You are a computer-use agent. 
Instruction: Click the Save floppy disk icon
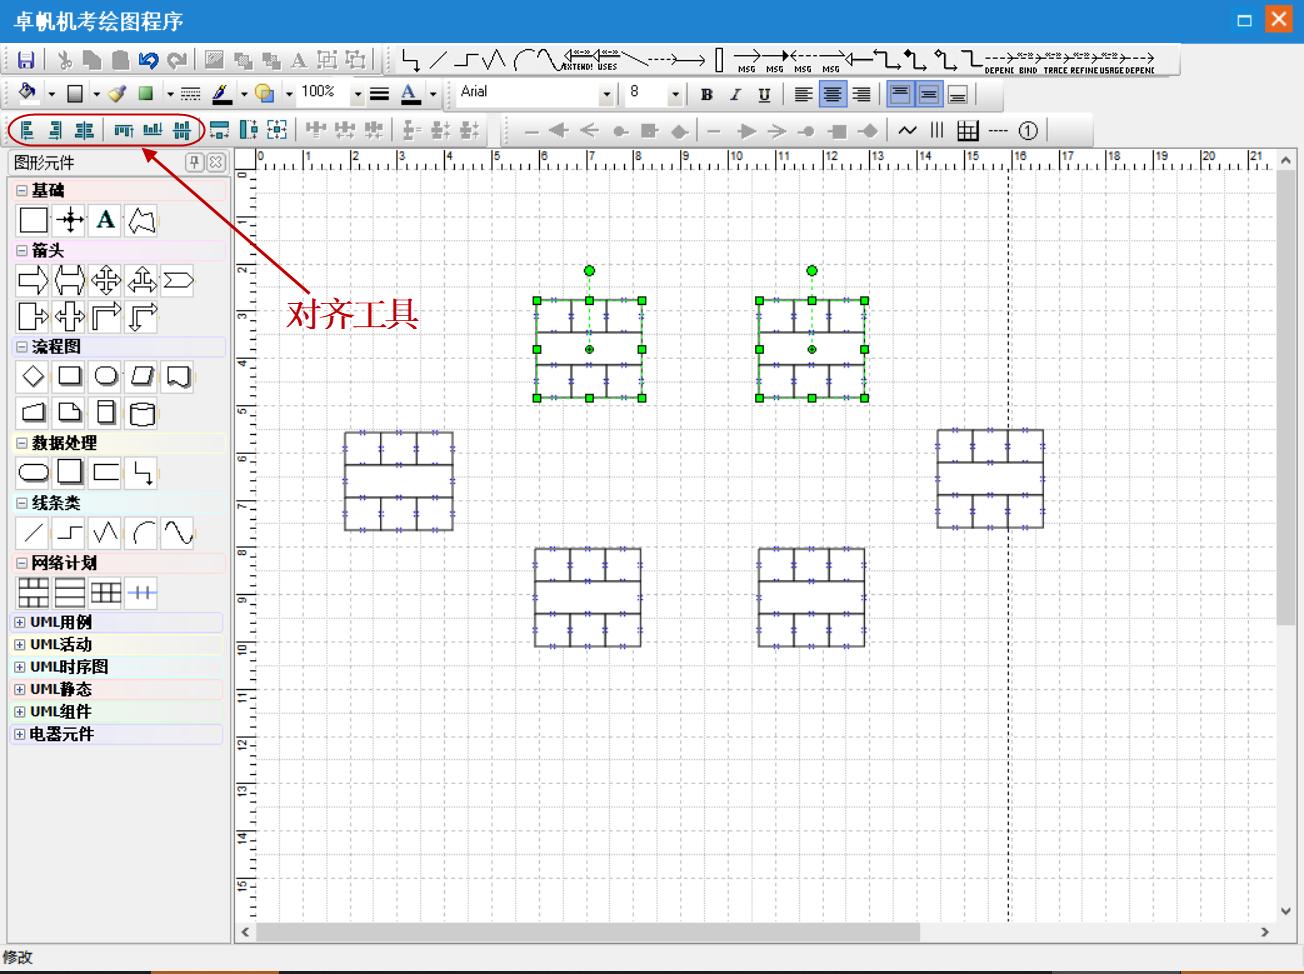(26, 60)
